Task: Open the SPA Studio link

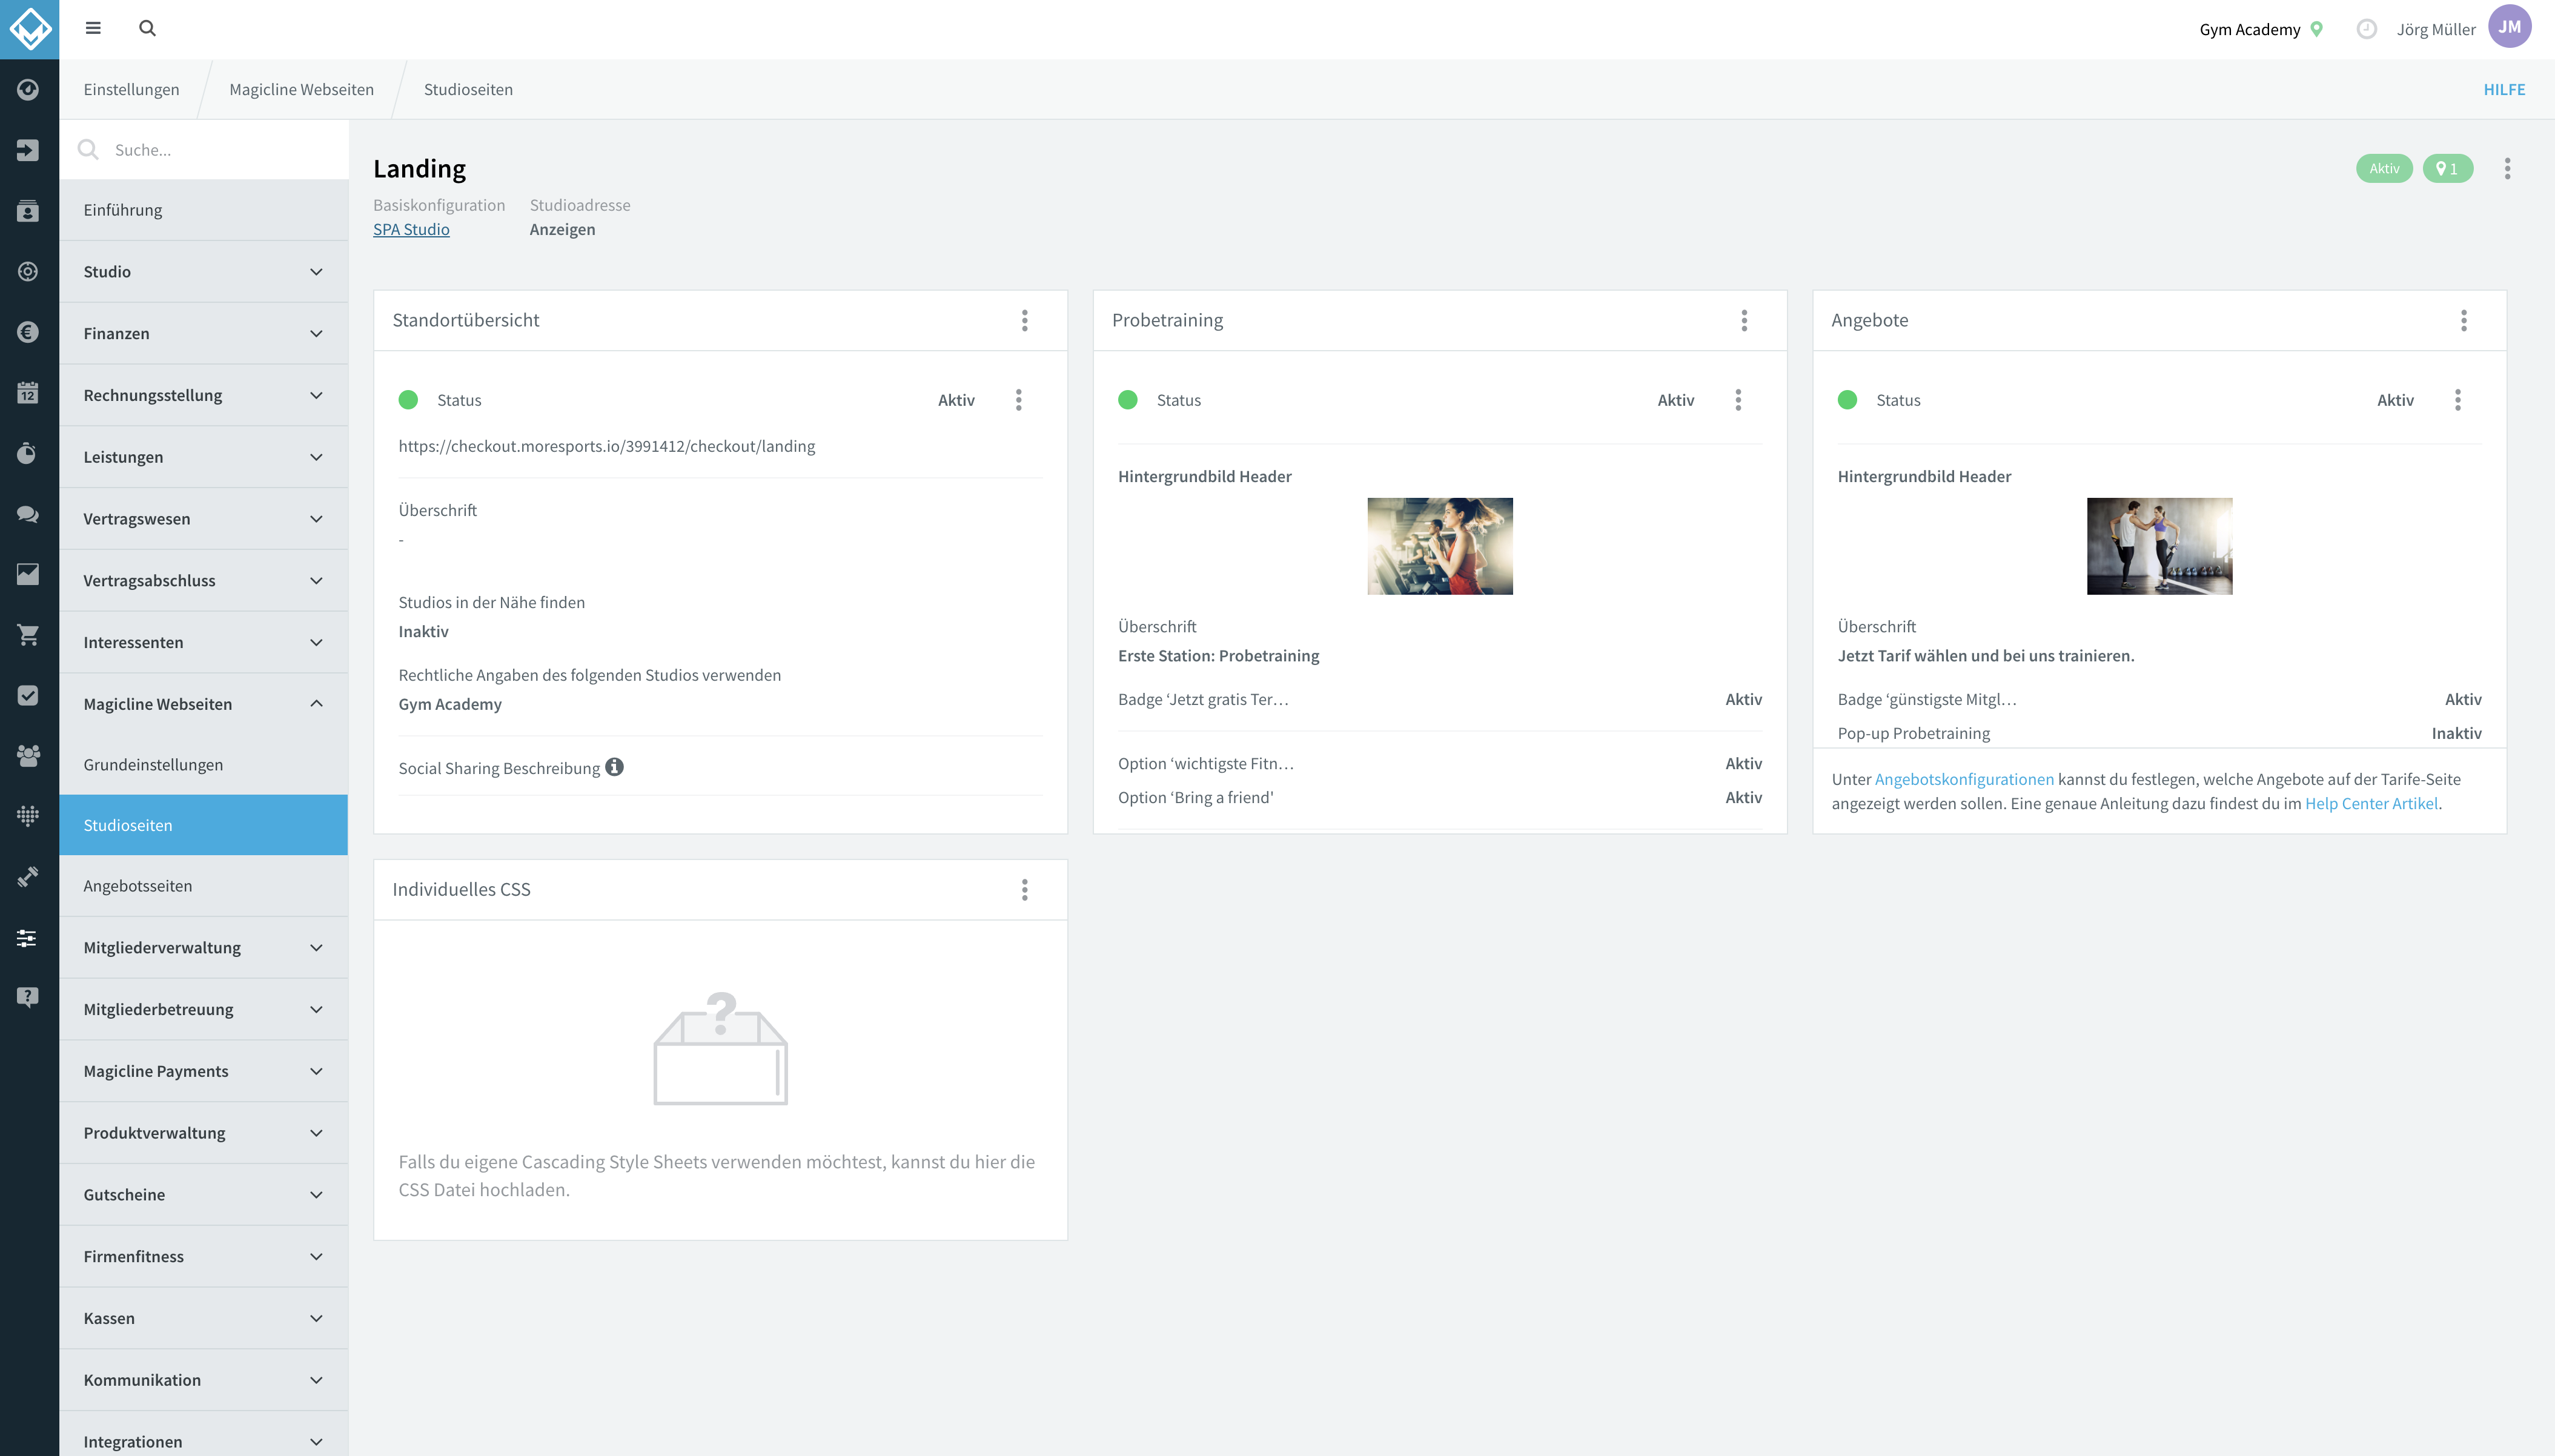Action: tap(411, 229)
